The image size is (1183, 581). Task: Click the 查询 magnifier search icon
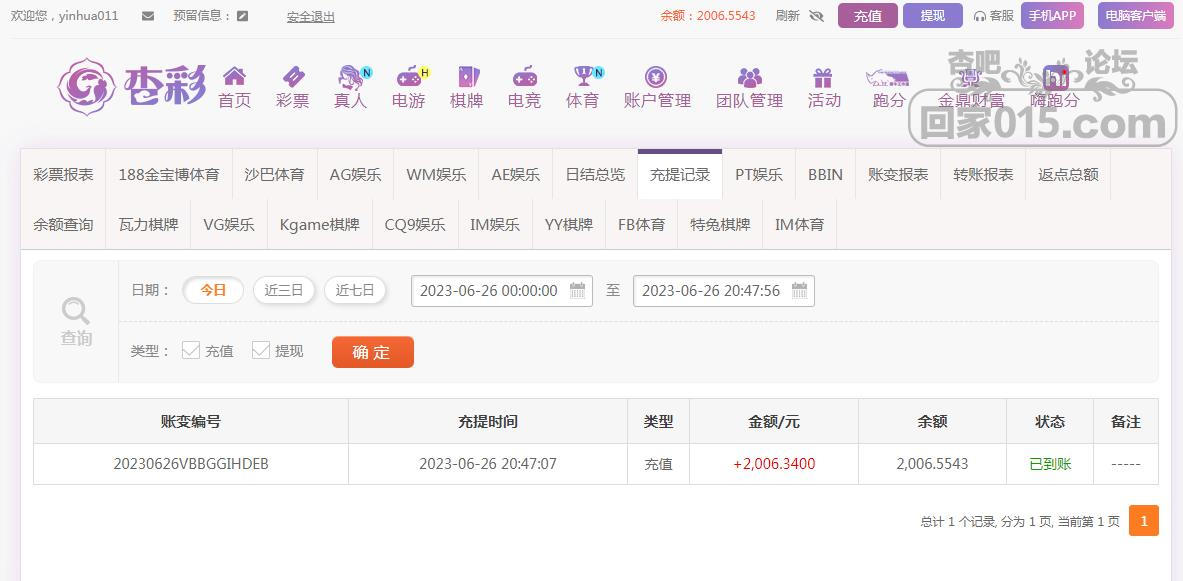point(75,310)
